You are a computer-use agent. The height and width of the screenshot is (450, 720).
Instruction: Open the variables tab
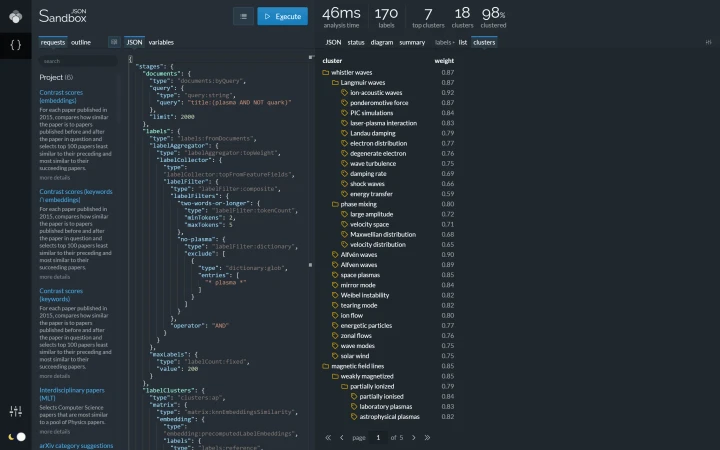(161, 42)
